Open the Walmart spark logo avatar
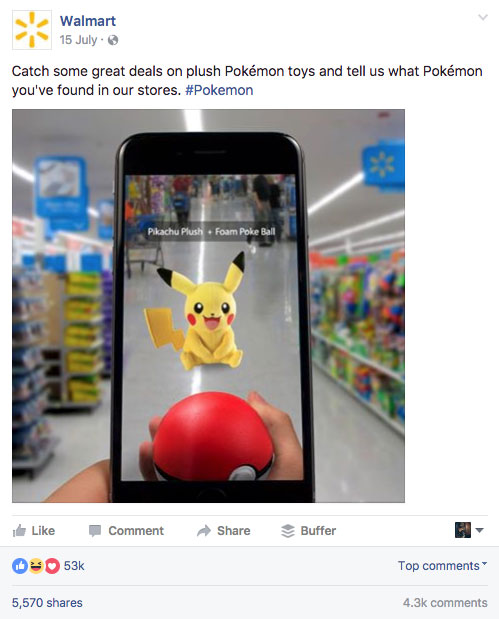Viewport: 499px width, 619px height. pyautogui.click(x=32, y=30)
